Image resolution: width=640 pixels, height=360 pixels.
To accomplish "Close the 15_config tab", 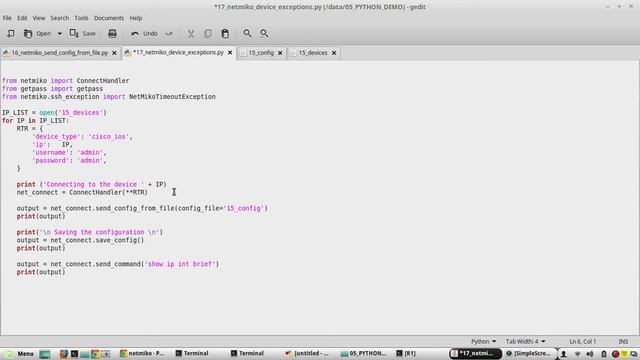I will coord(280,53).
